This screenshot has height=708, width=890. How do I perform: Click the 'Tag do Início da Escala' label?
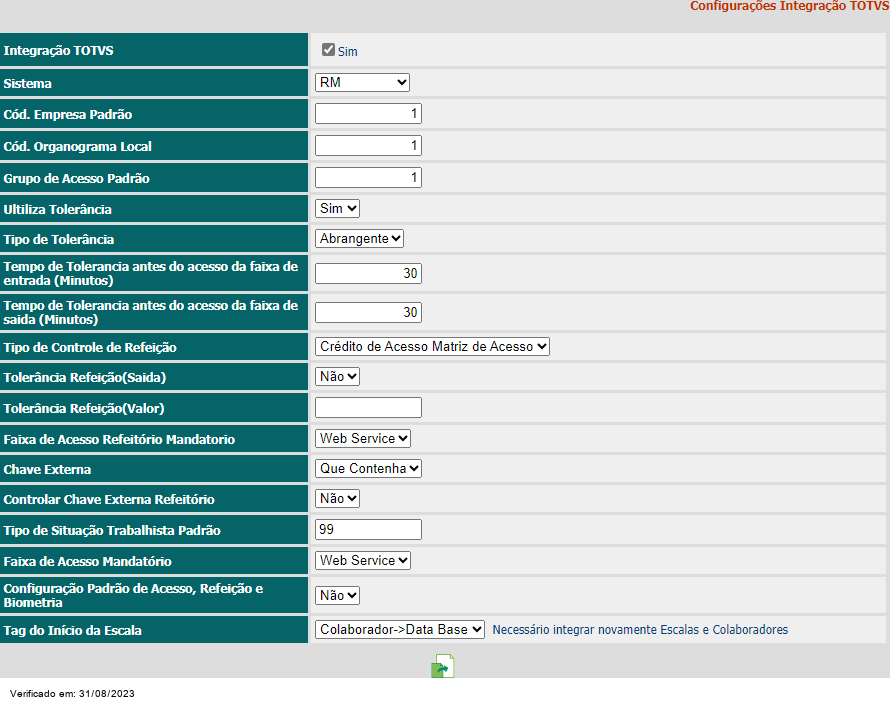coord(73,631)
